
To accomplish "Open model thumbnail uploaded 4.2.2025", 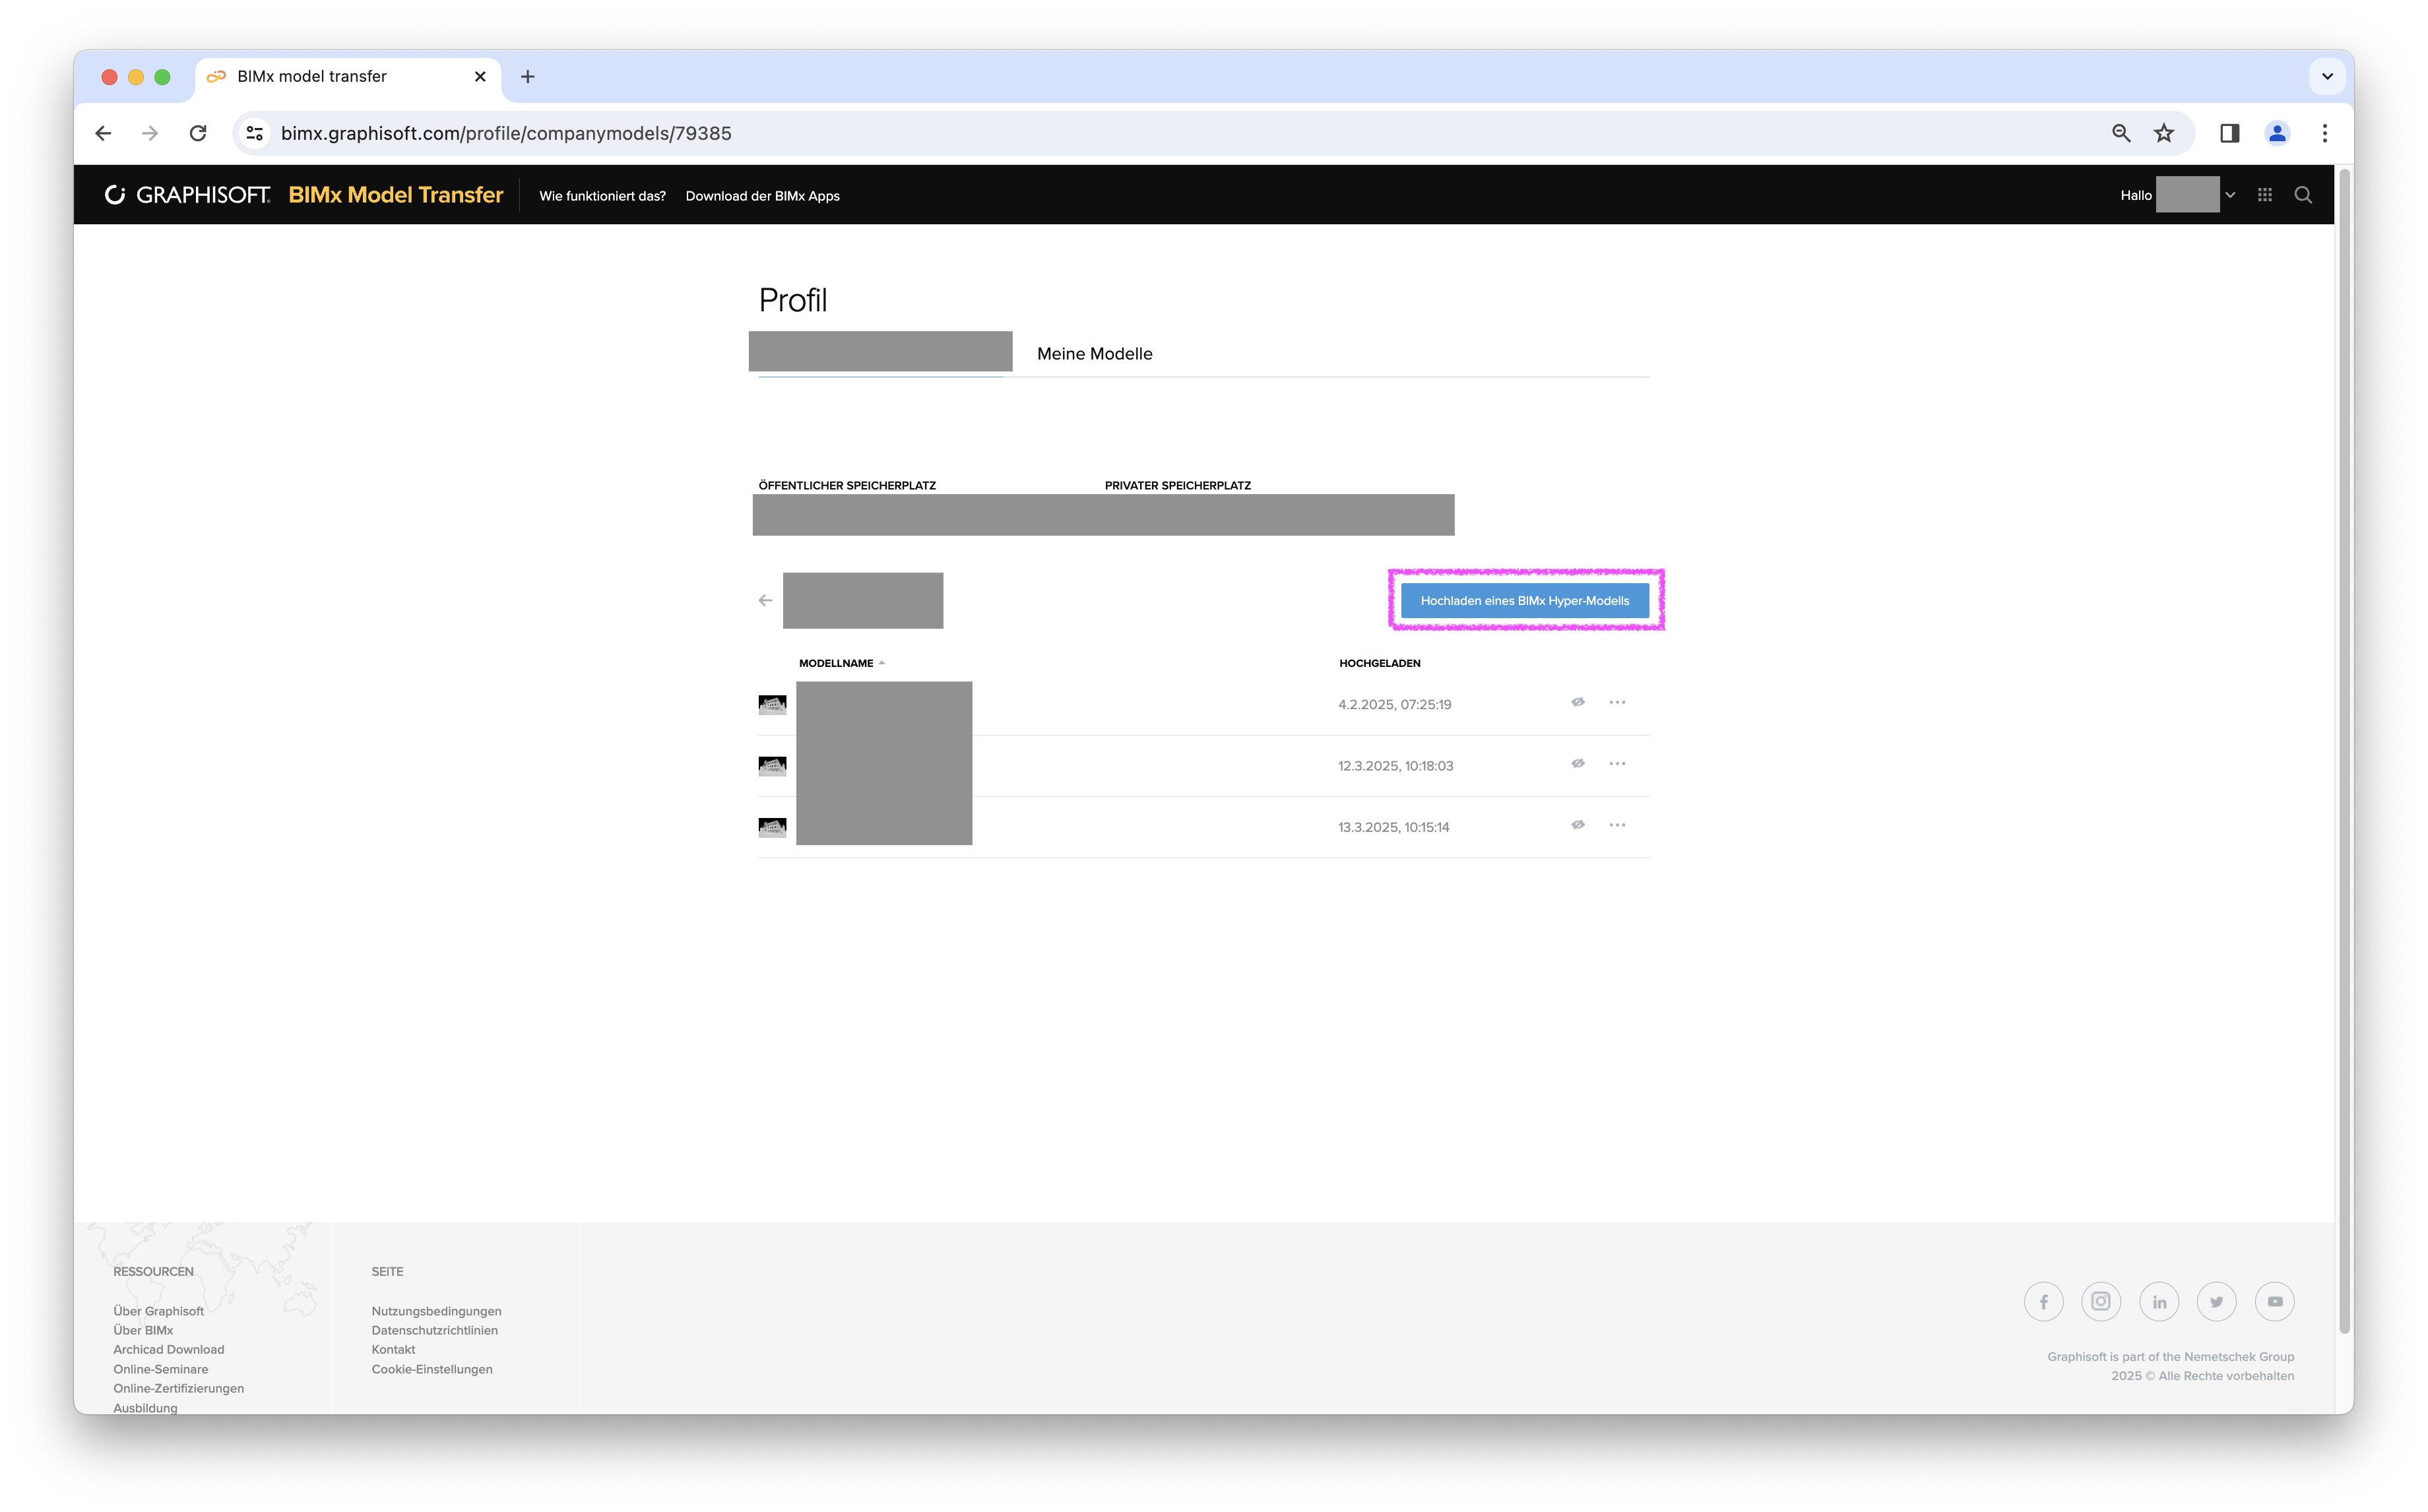I will [x=772, y=705].
